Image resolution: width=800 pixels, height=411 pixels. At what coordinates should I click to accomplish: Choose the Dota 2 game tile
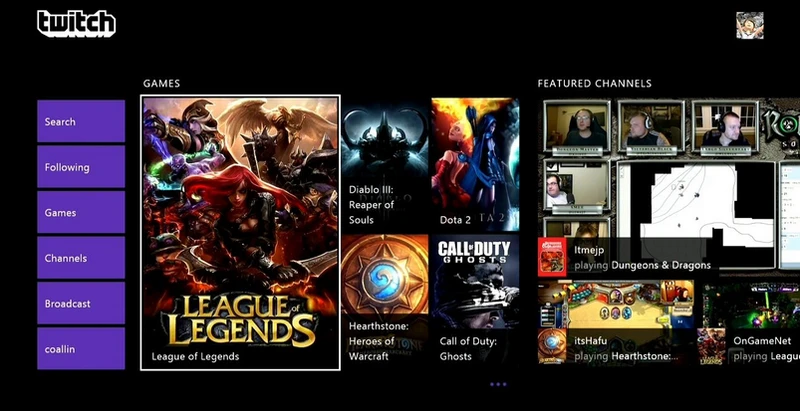(x=475, y=164)
